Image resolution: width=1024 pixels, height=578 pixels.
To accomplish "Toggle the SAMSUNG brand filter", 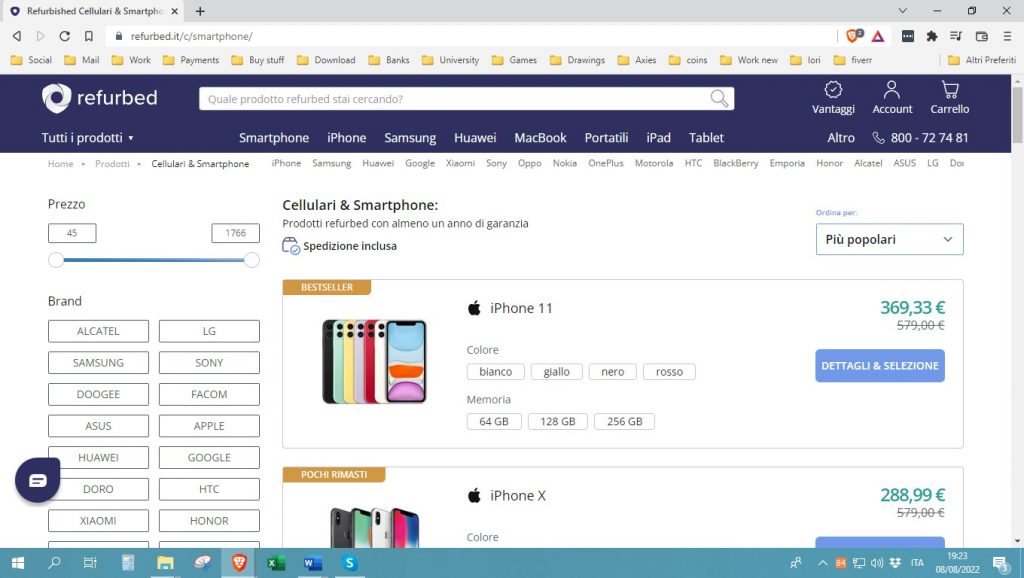I will coord(98,363).
